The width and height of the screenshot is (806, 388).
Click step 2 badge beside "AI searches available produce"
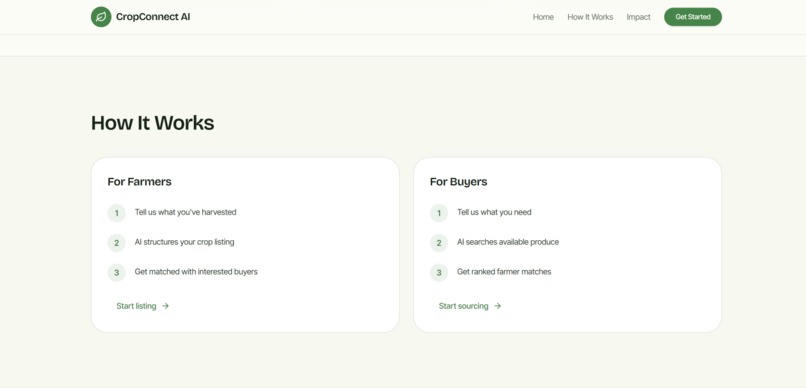439,243
